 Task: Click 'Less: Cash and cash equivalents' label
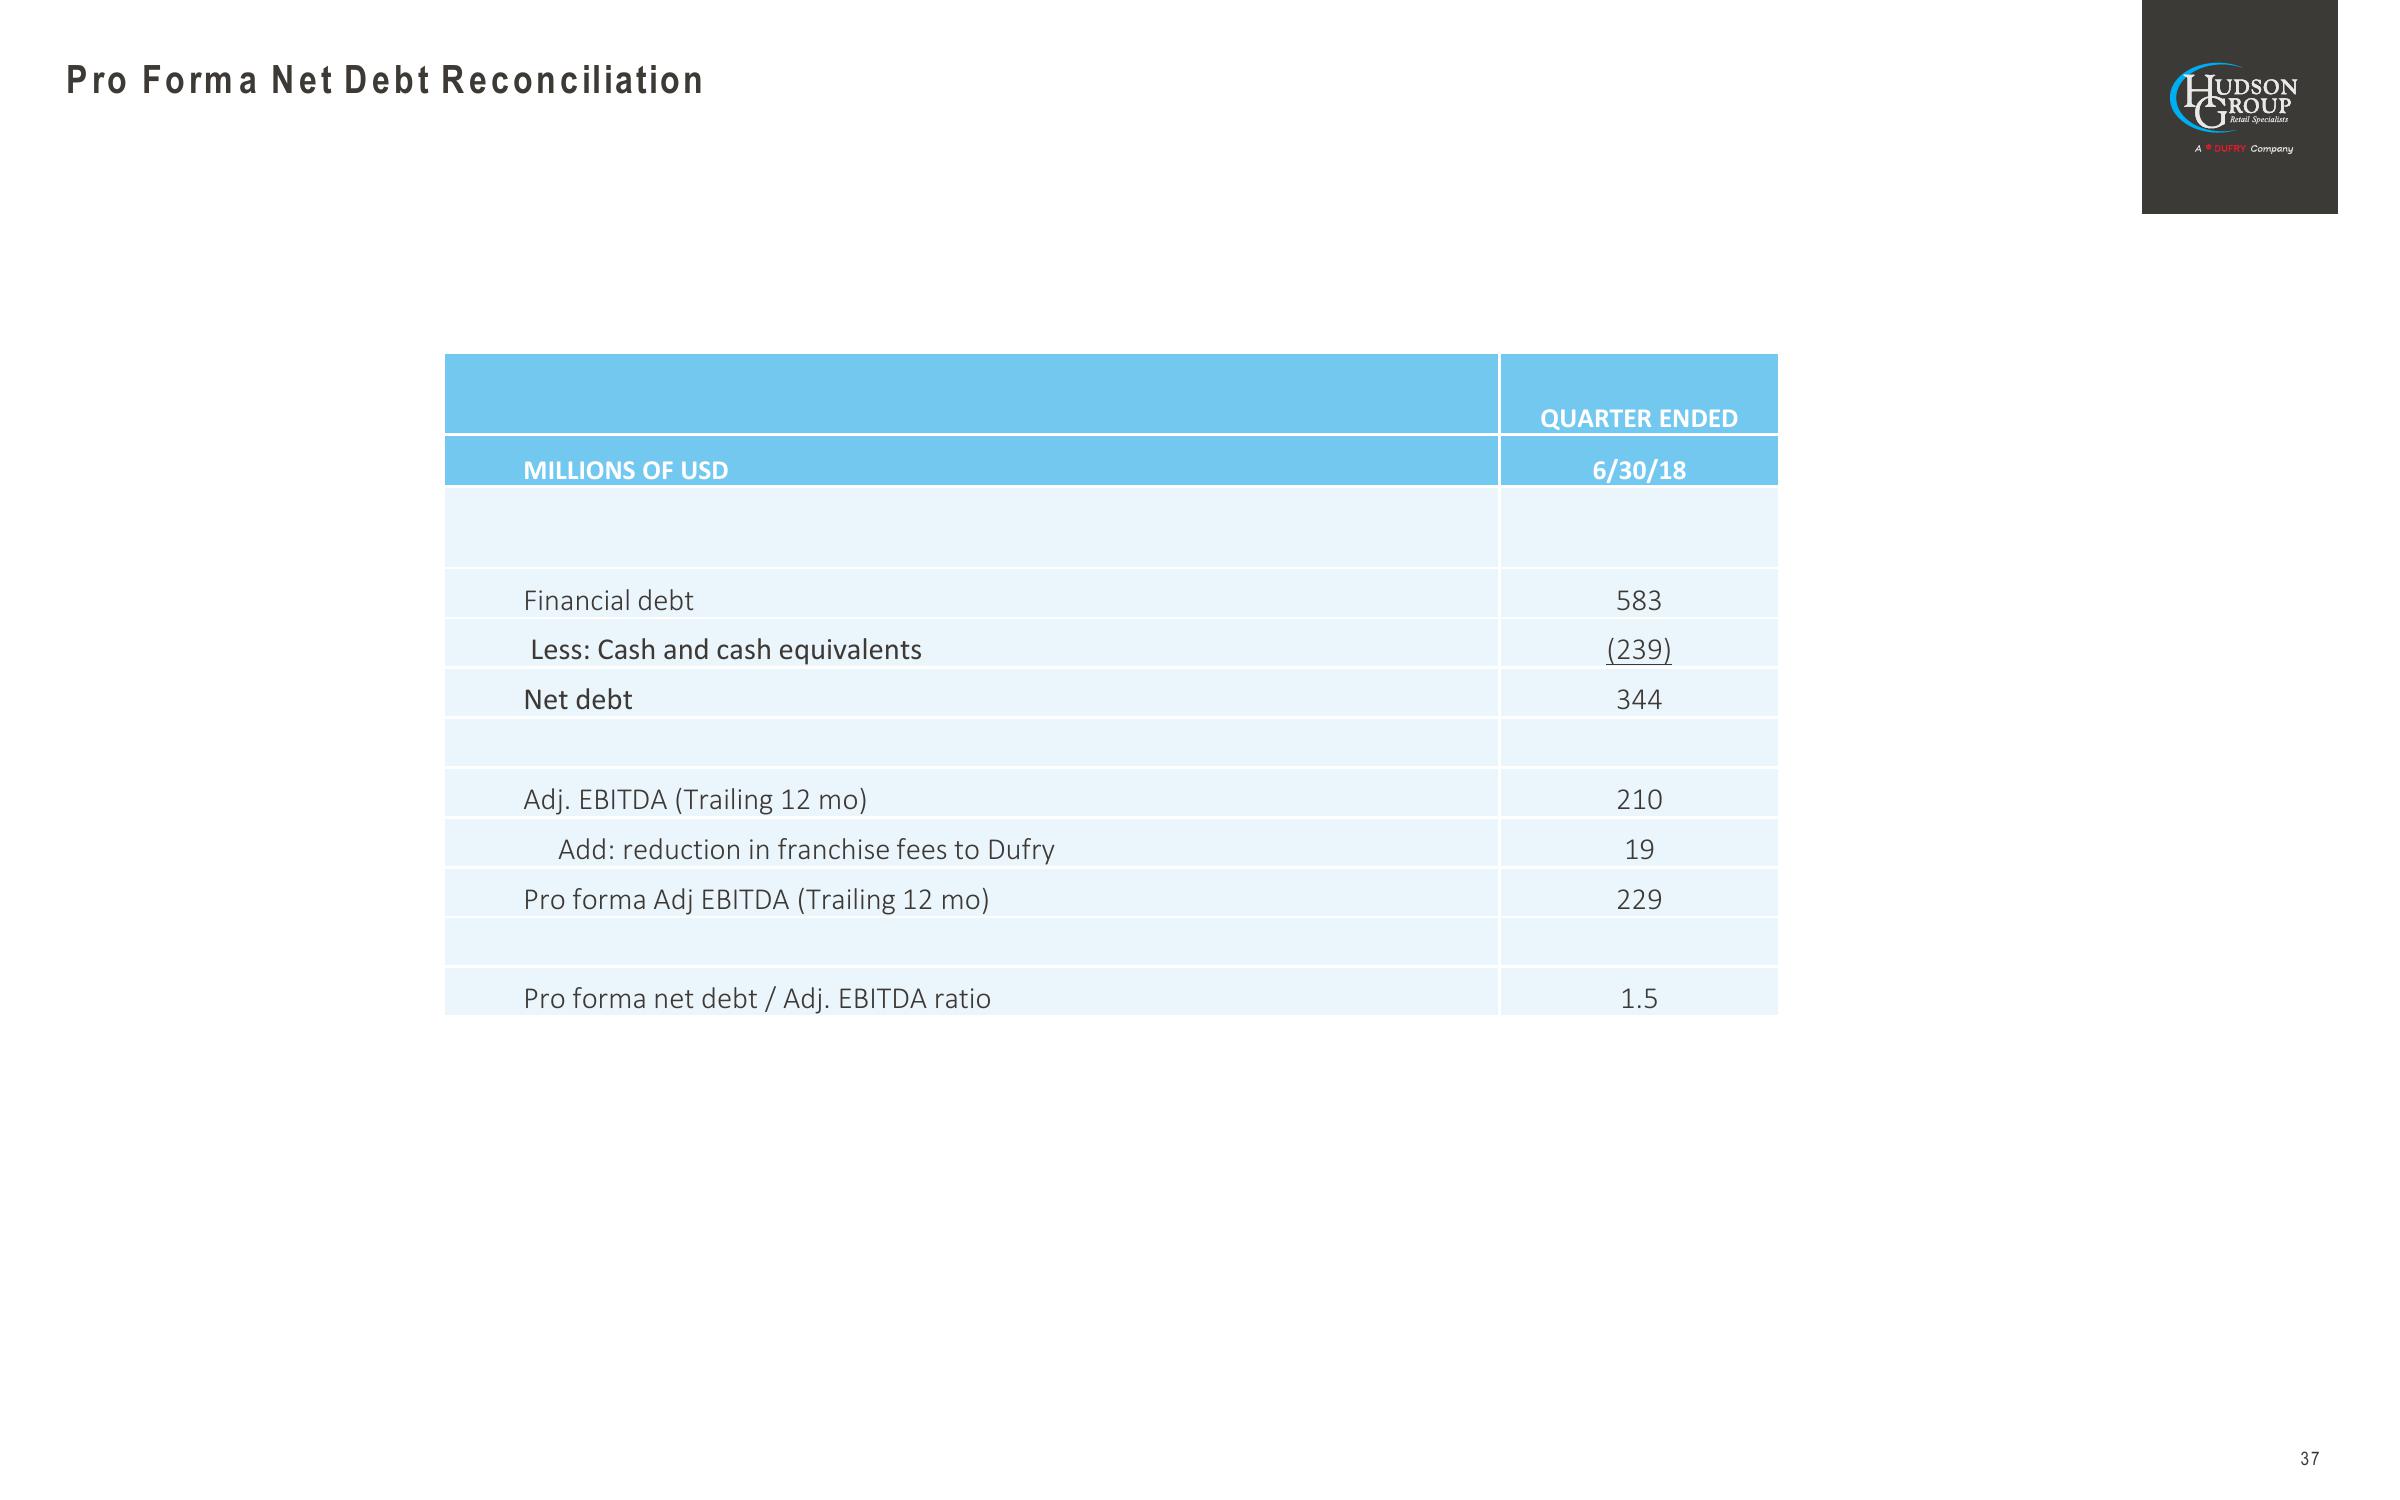point(726,650)
